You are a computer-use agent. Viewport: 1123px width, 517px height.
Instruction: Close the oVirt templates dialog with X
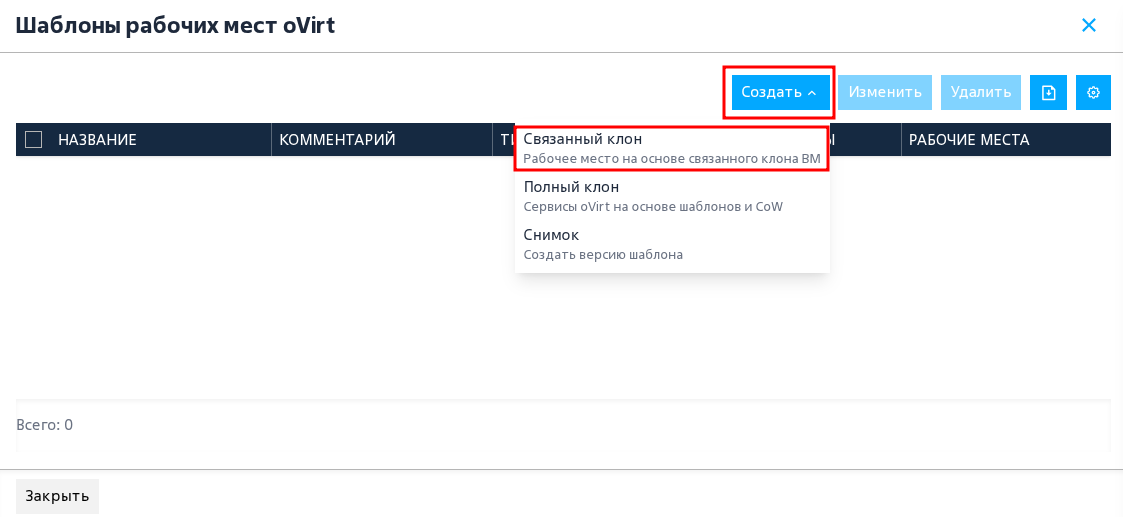[x=1089, y=26]
